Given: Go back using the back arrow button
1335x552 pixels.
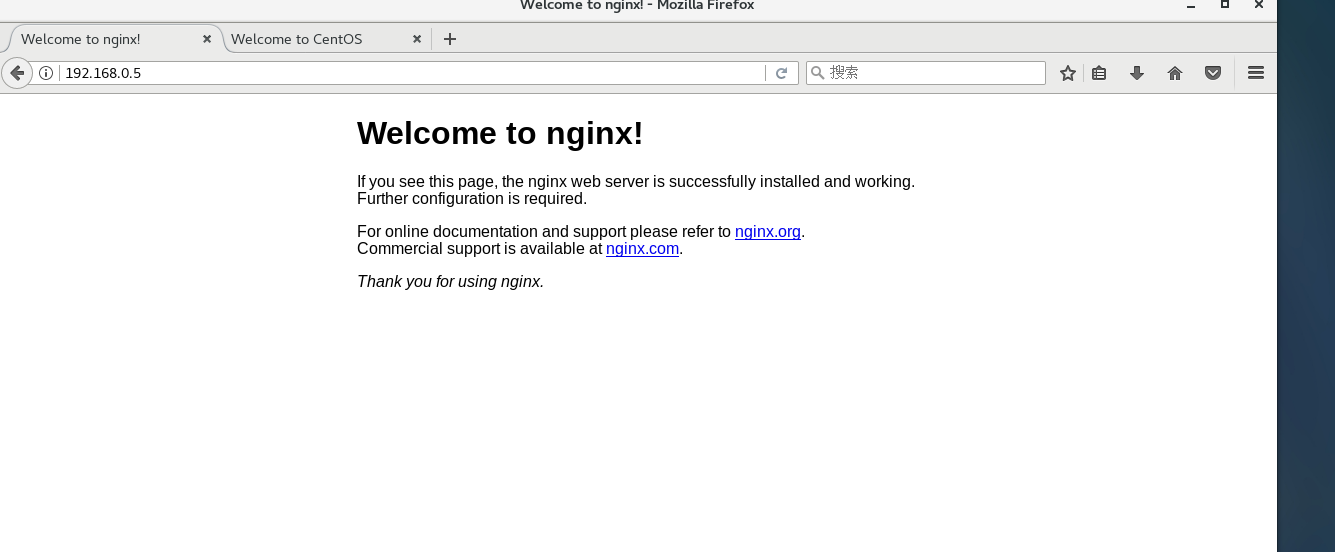Looking at the screenshot, I should pos(16,73).
